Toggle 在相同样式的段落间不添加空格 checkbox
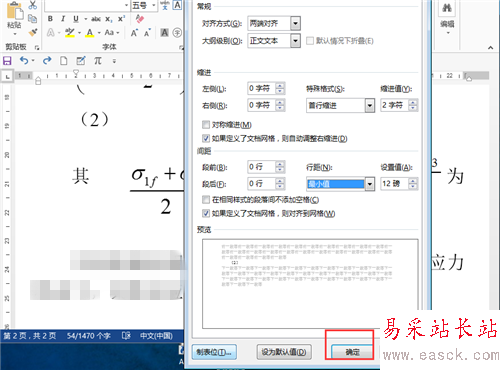The height and width of the screenshot is (370, 500). pyautogui.click(x=206, y=200)
